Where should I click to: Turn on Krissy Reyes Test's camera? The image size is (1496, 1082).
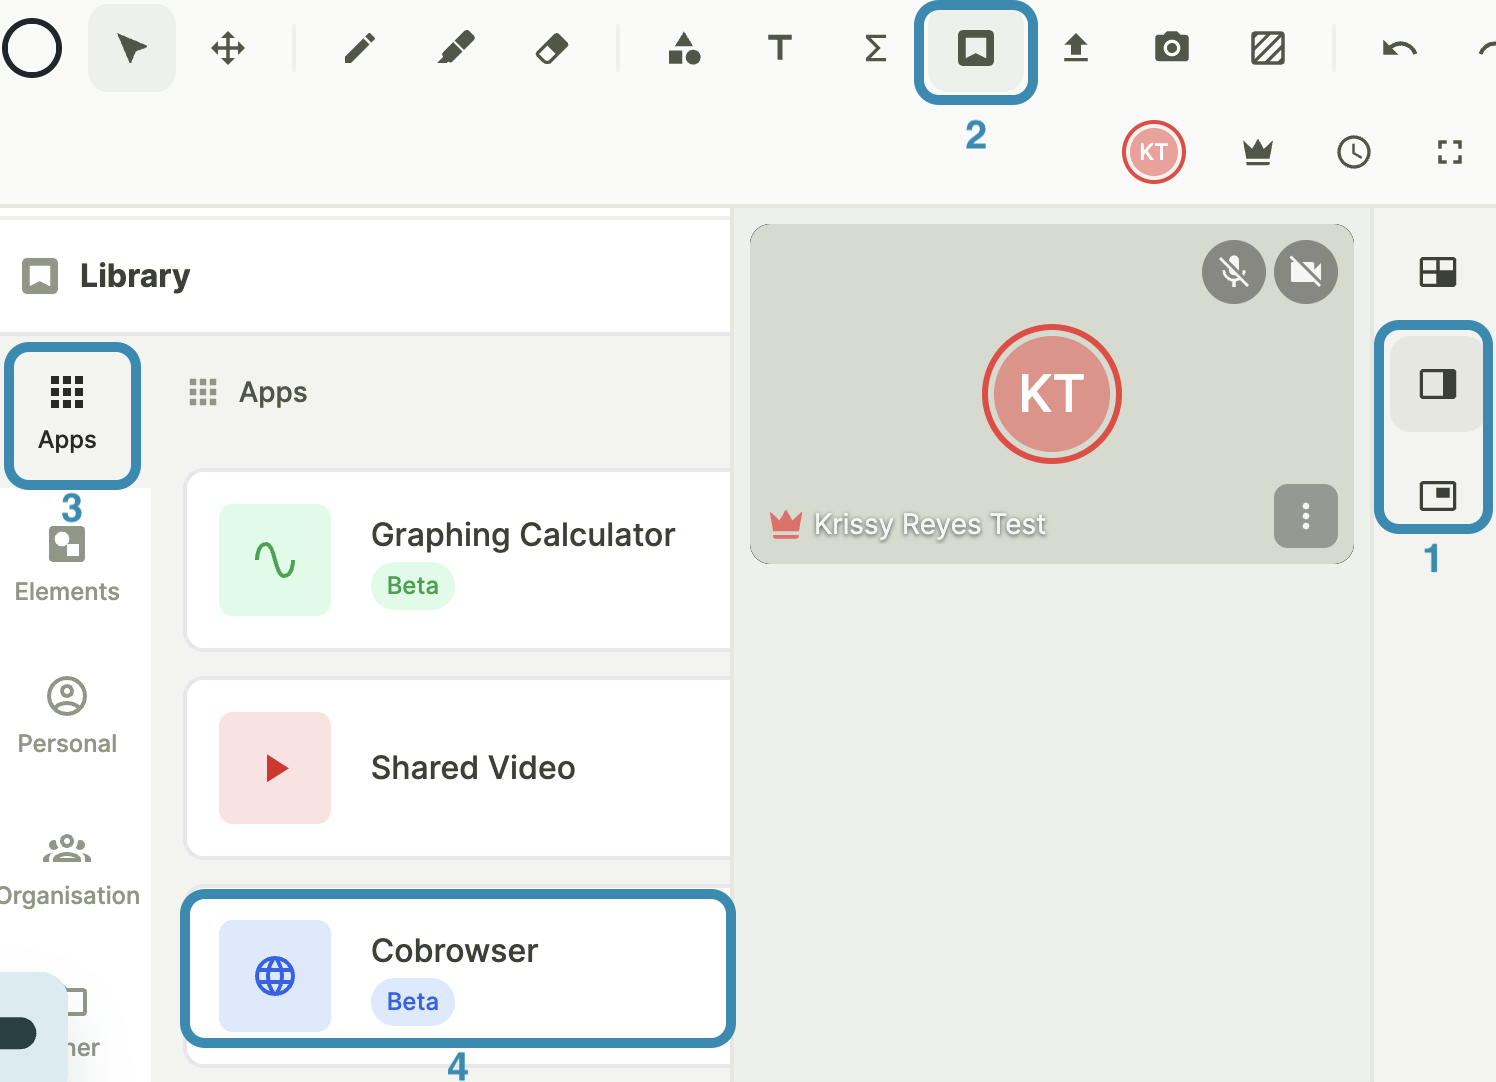pos(1305,272)
